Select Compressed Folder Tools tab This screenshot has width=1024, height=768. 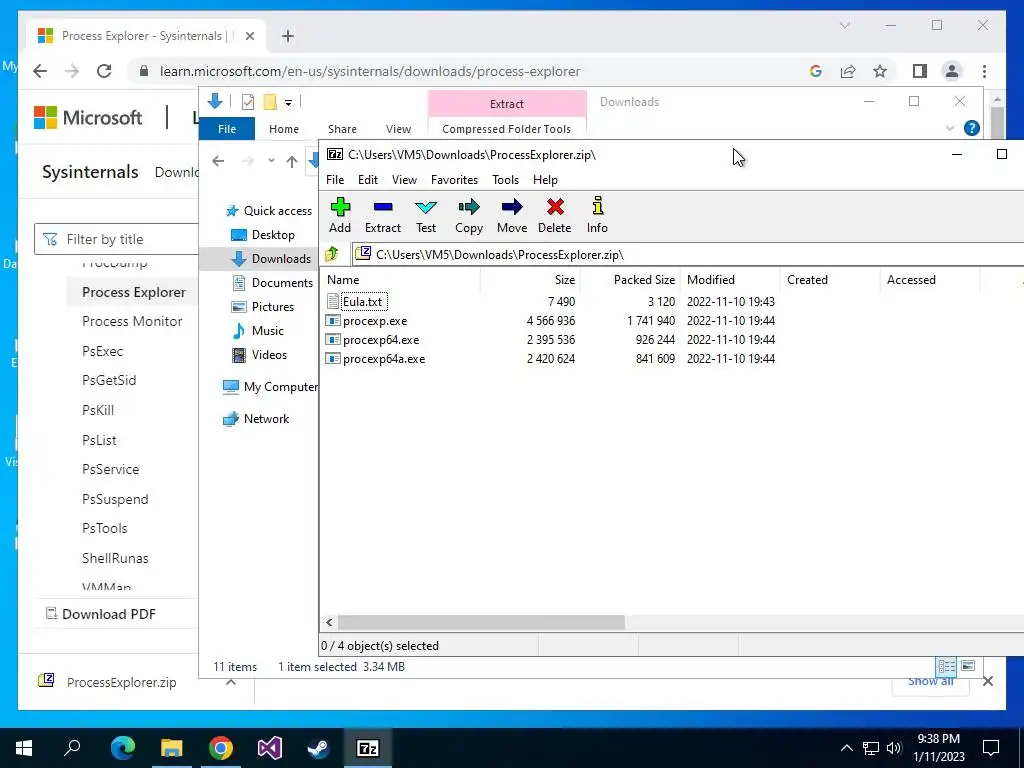[x=506, y=129]
